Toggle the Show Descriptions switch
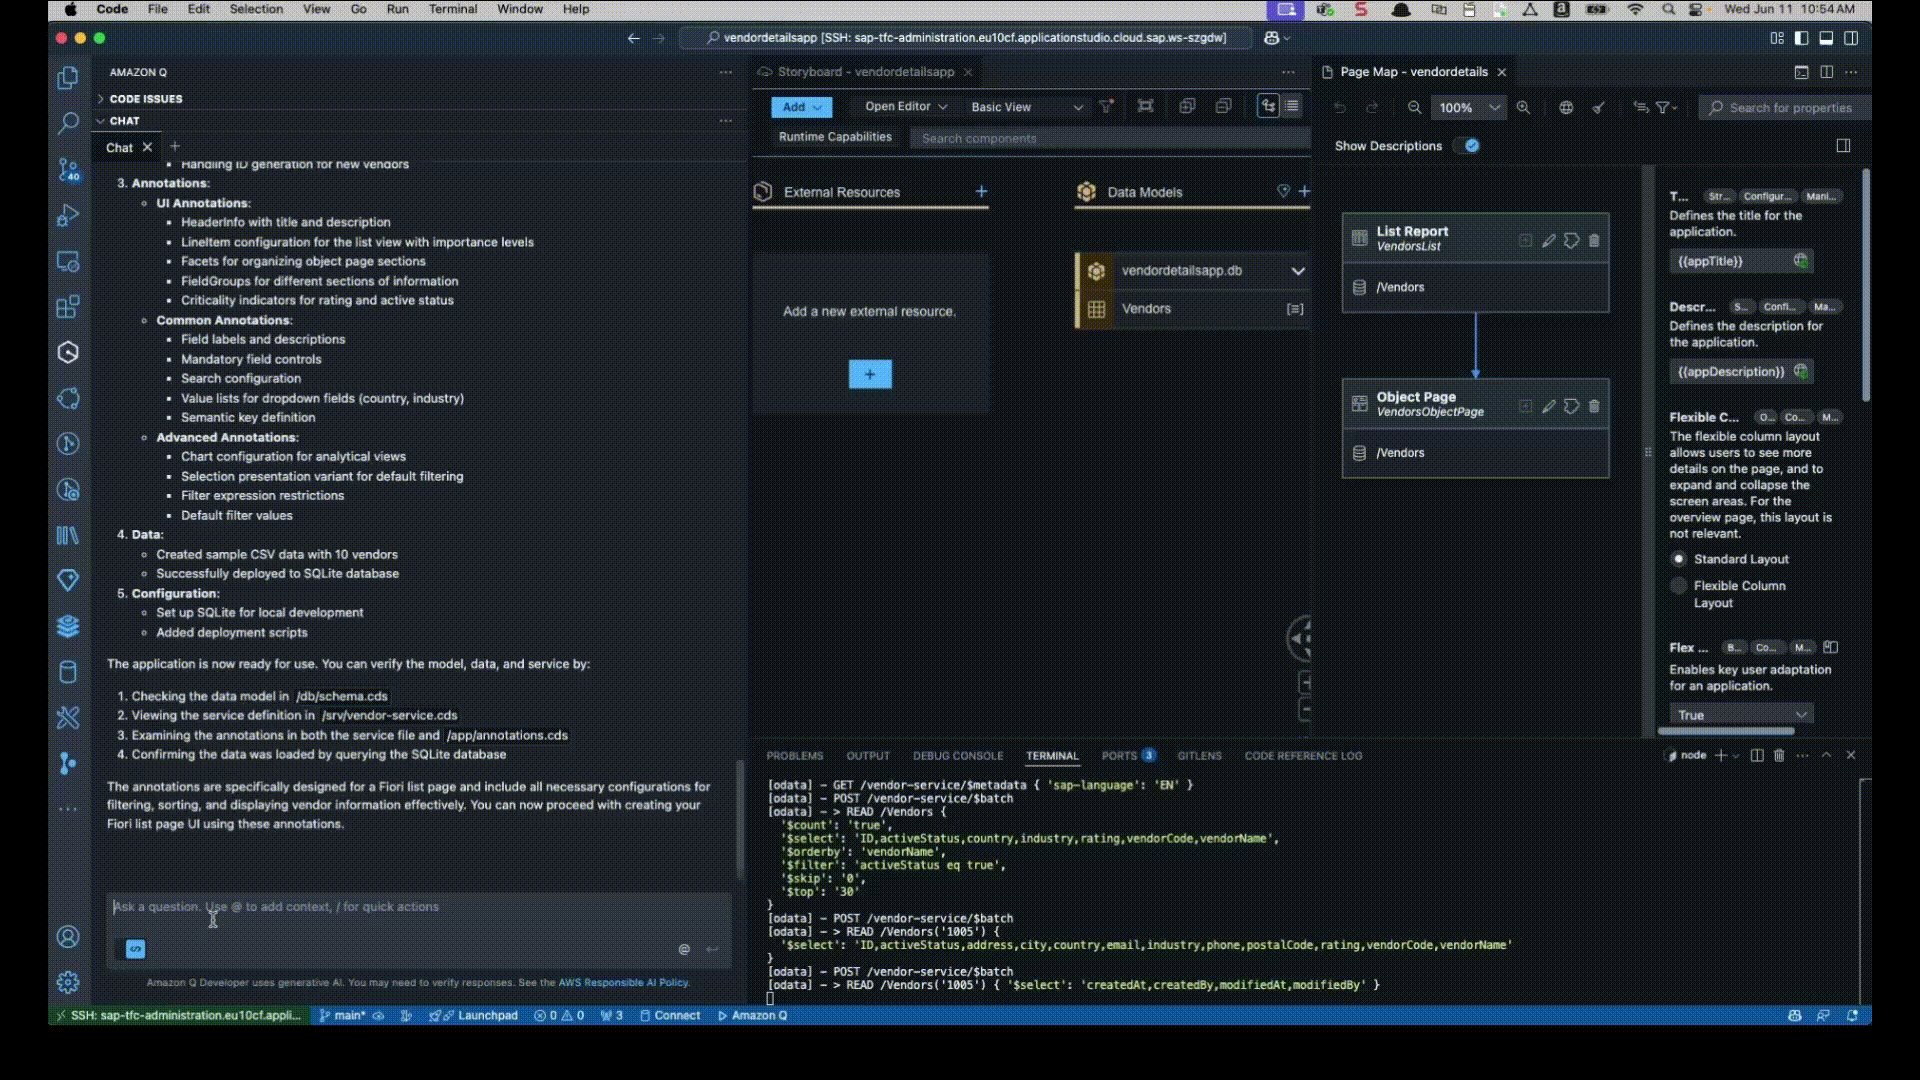The width and height of the screenshot is (1920, 1080). click(1468, 145)
